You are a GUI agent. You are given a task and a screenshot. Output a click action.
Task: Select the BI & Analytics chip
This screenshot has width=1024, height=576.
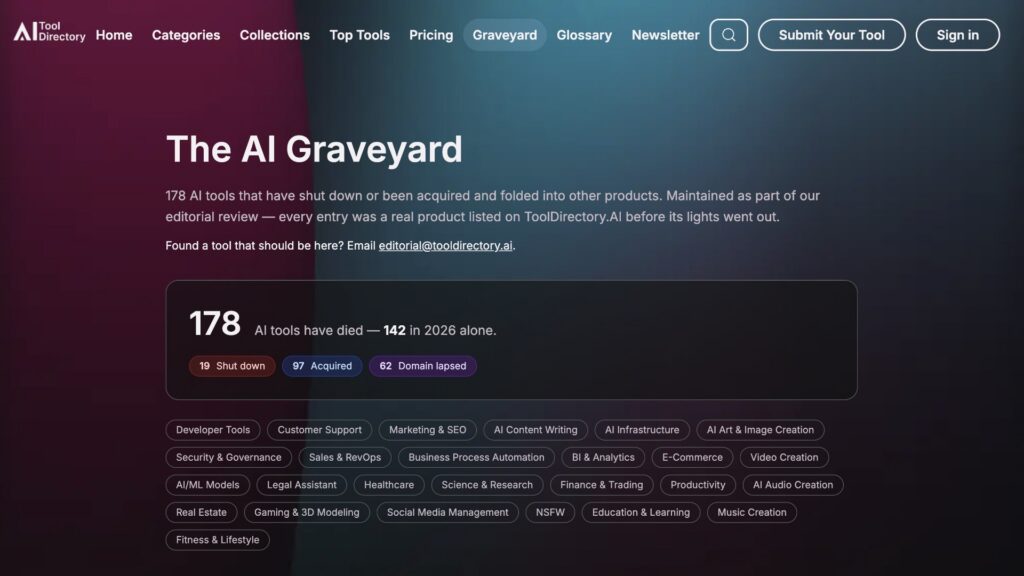[603, 457]
